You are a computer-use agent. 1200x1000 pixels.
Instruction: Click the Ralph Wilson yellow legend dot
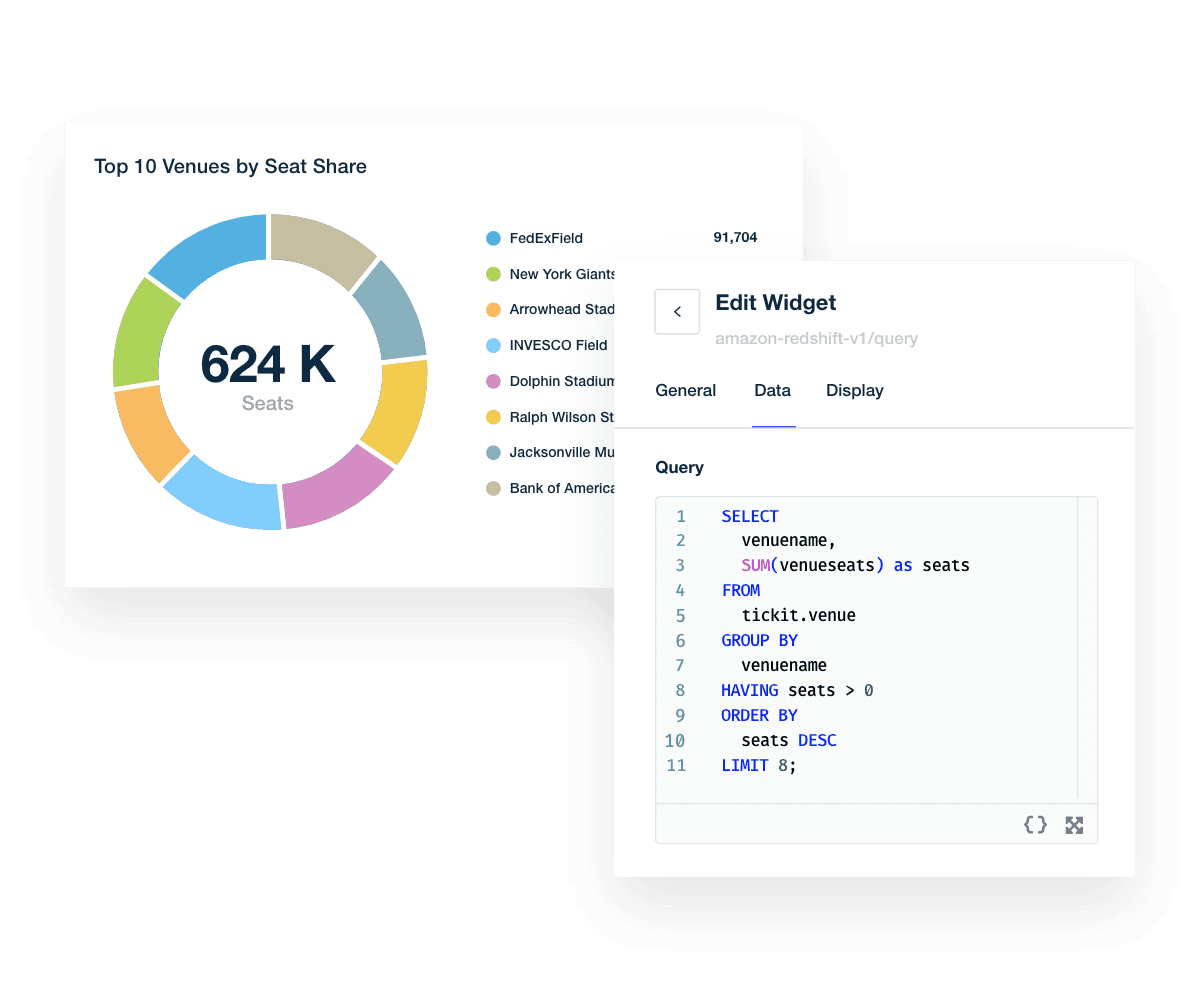point(493,417)
